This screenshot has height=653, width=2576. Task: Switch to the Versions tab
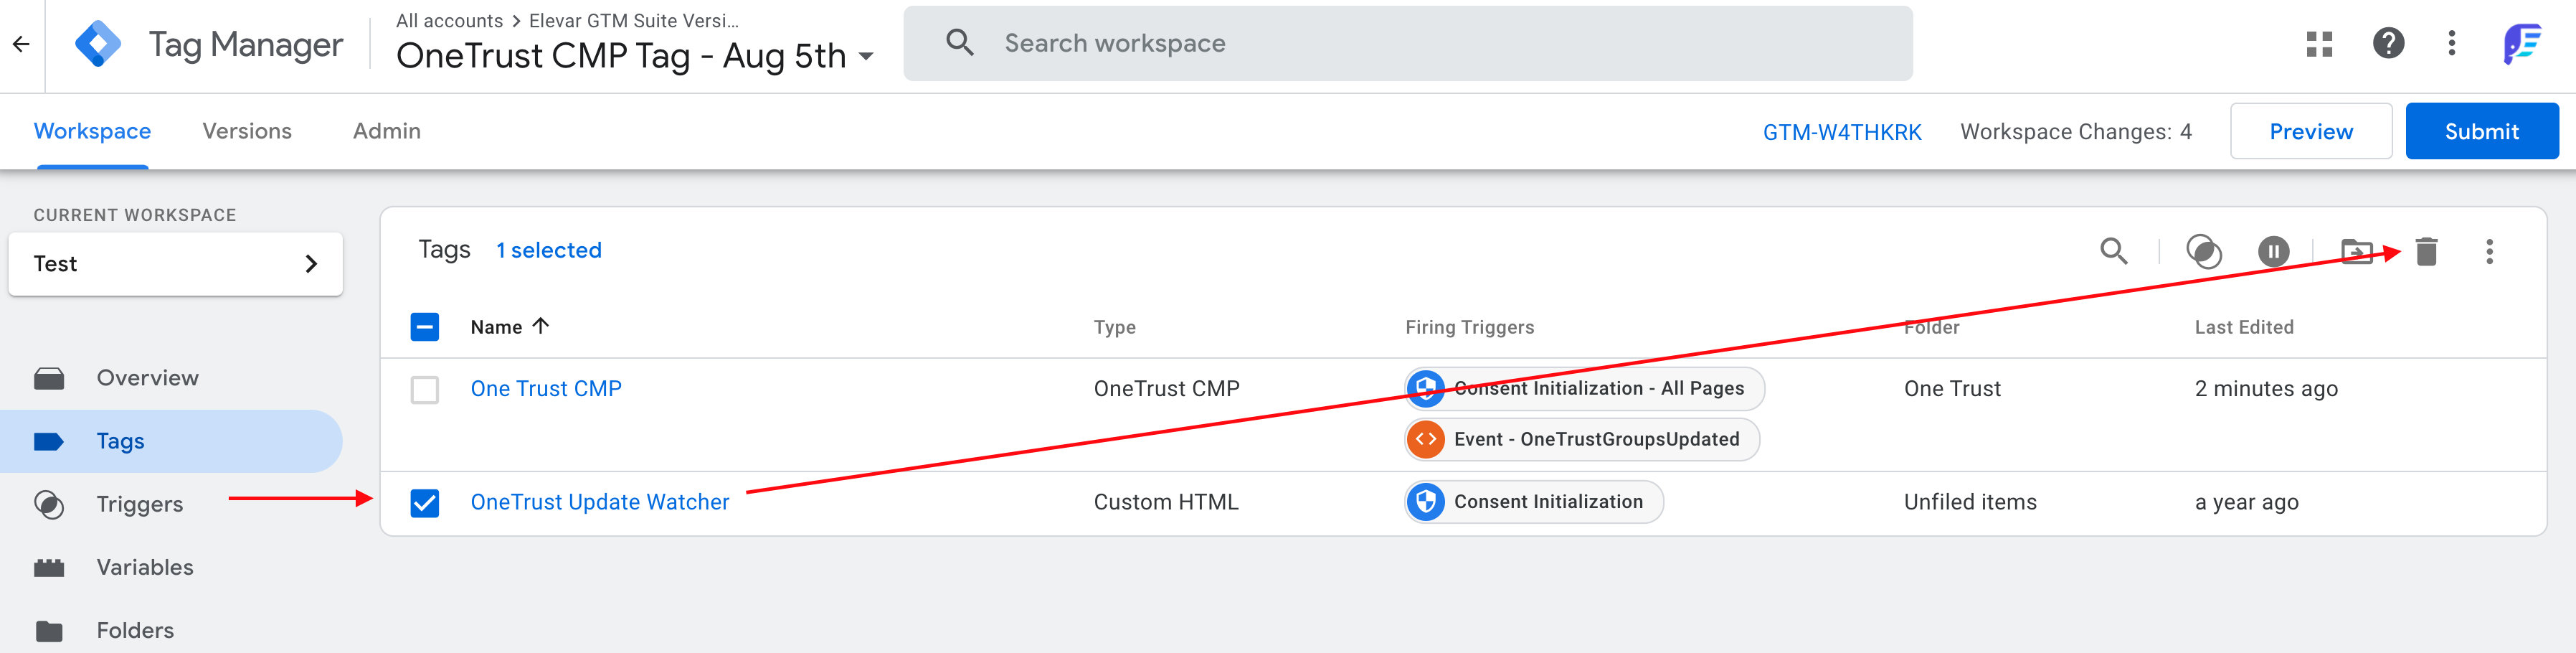(247, 131)
